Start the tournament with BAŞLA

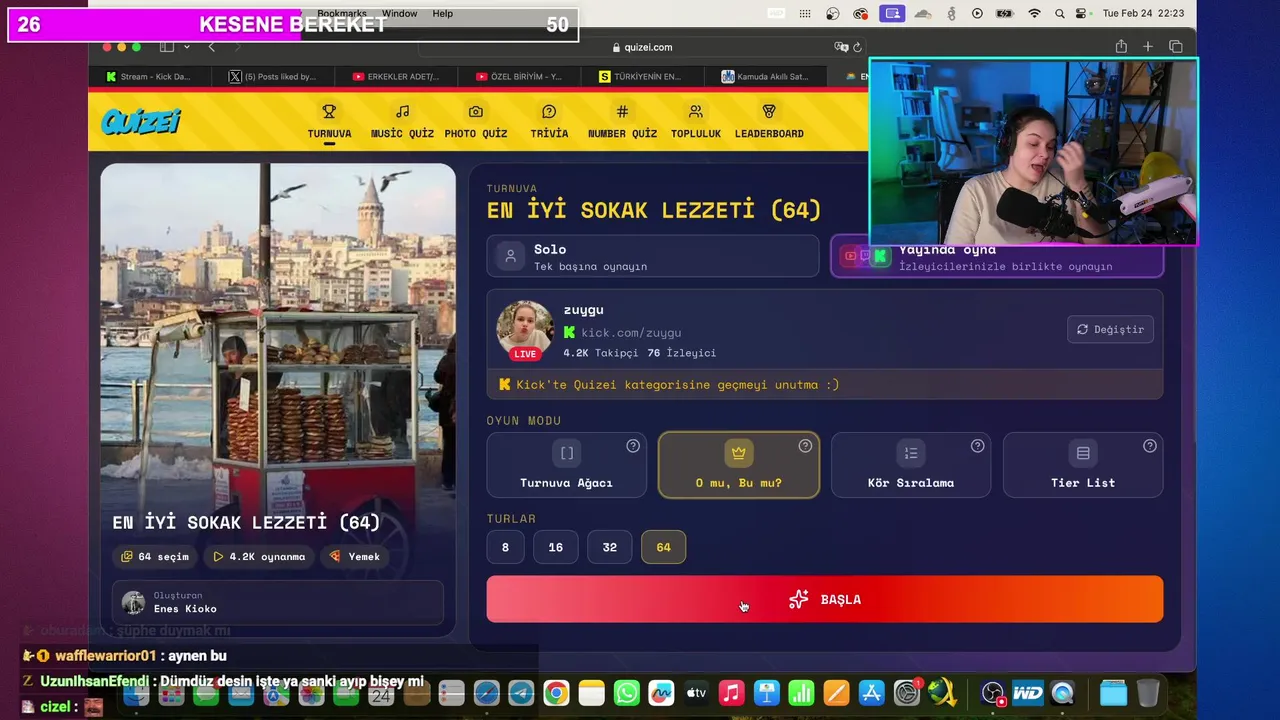pyautogui.click(x=825, y=599)
